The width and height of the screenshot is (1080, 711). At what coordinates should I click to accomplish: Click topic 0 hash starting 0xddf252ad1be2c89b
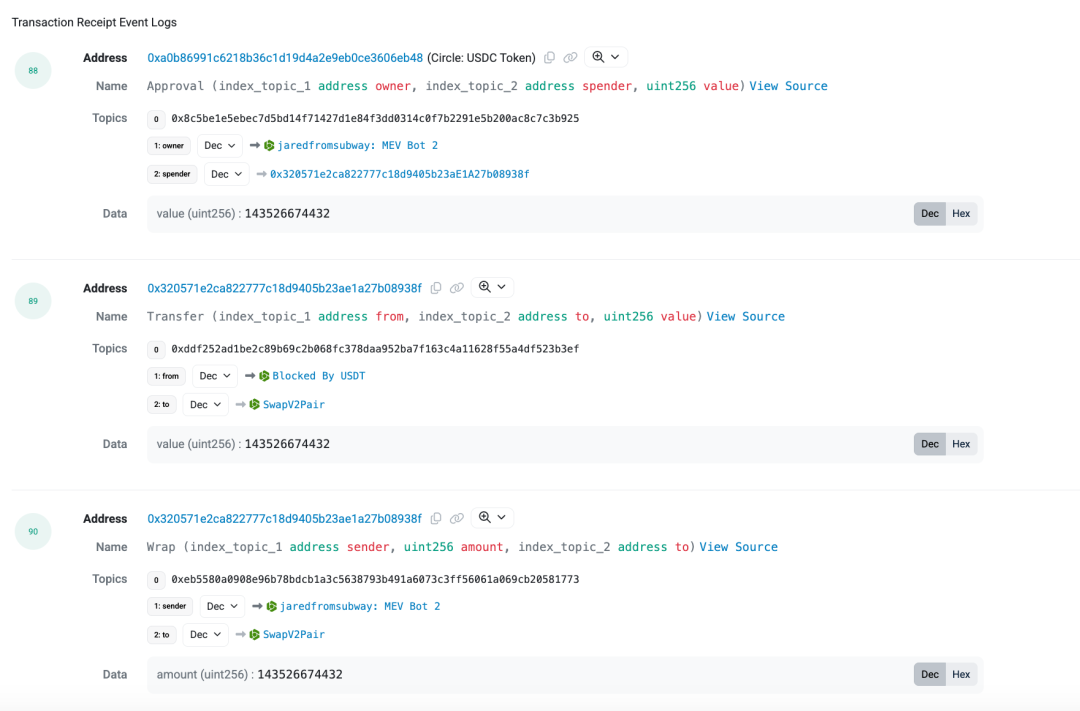375,349
